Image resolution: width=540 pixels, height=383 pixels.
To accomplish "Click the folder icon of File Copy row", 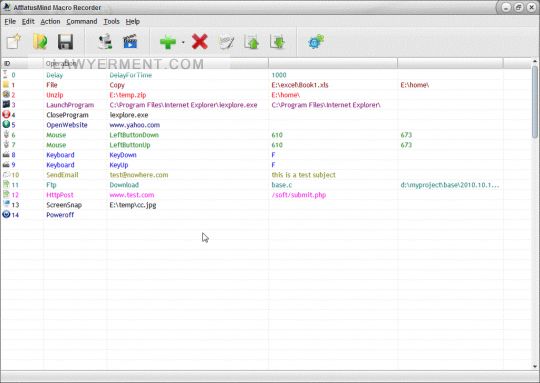I will (6, 84).
